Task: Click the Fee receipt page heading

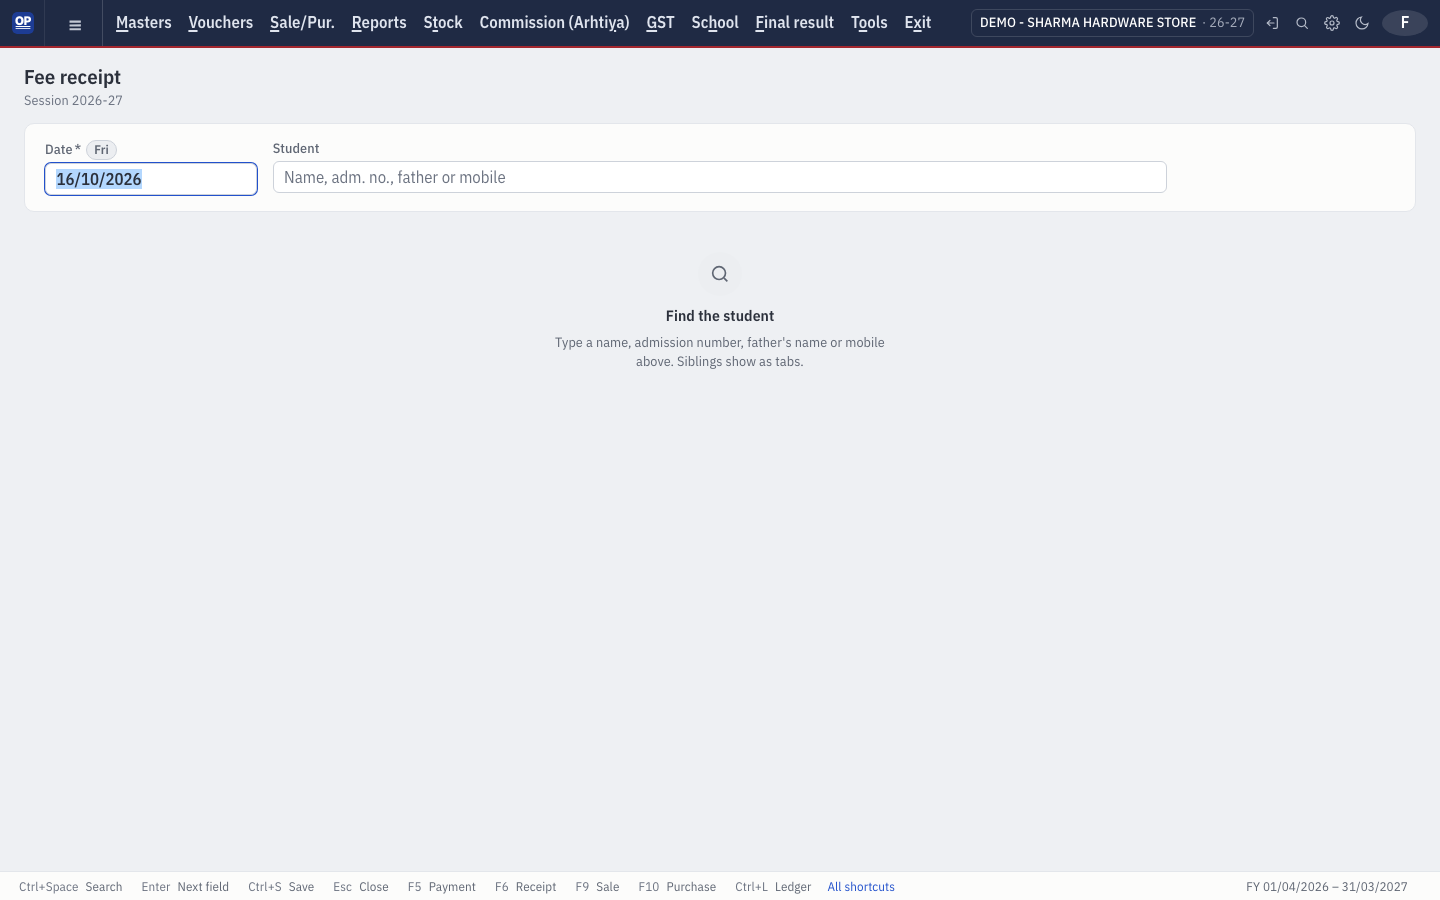Action: [x=73, y=77]
